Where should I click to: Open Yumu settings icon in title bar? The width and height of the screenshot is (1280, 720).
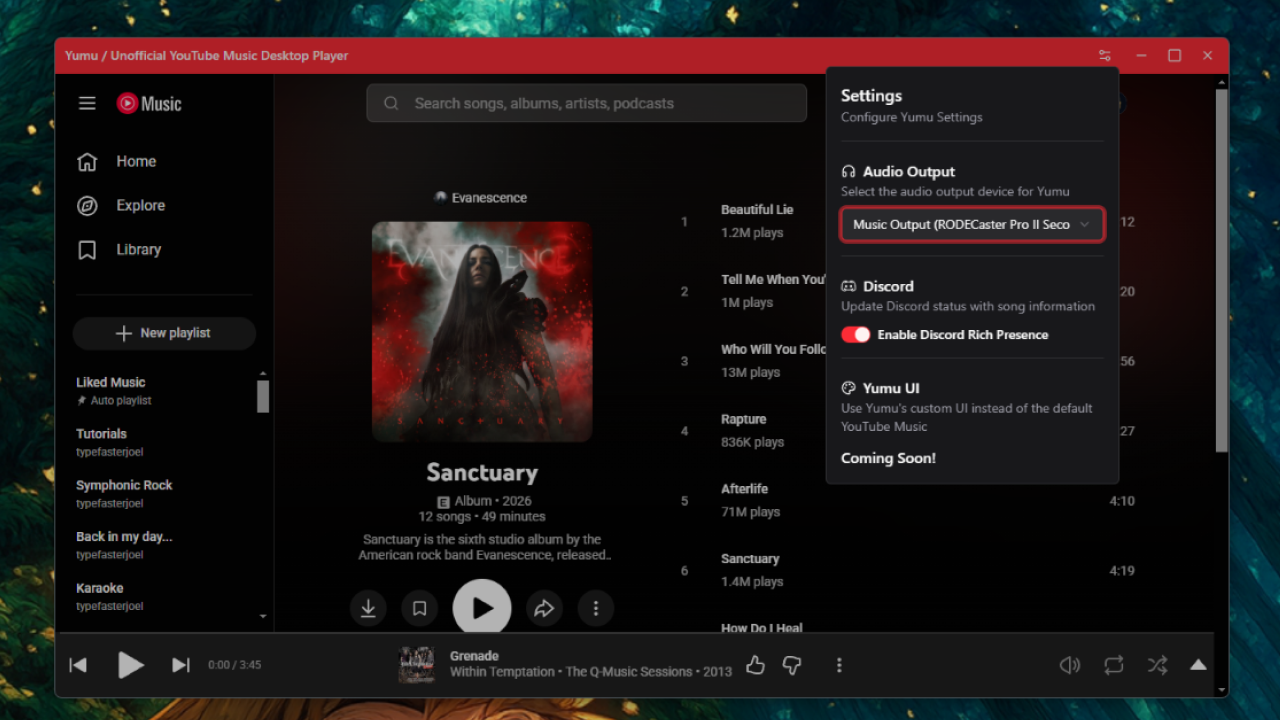[1104, 56]
